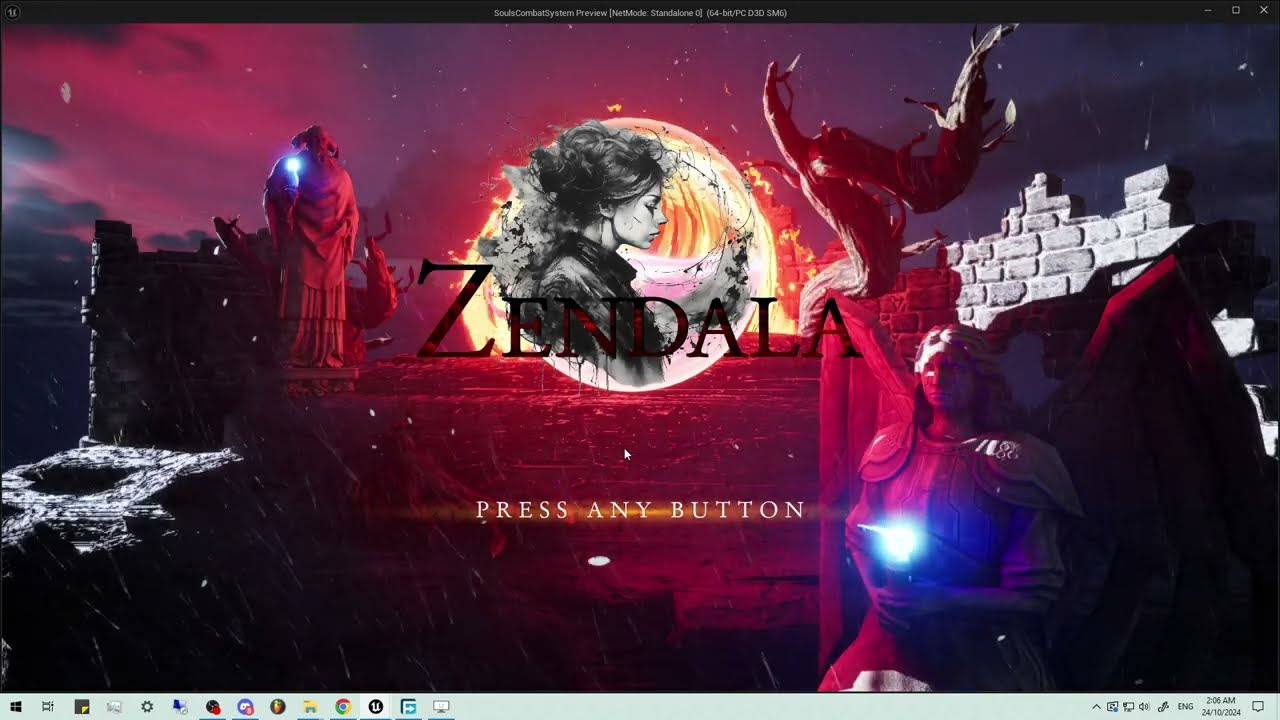Open the monitor-shaped app on taskbar
The image size is (1280, 720).
441,707
